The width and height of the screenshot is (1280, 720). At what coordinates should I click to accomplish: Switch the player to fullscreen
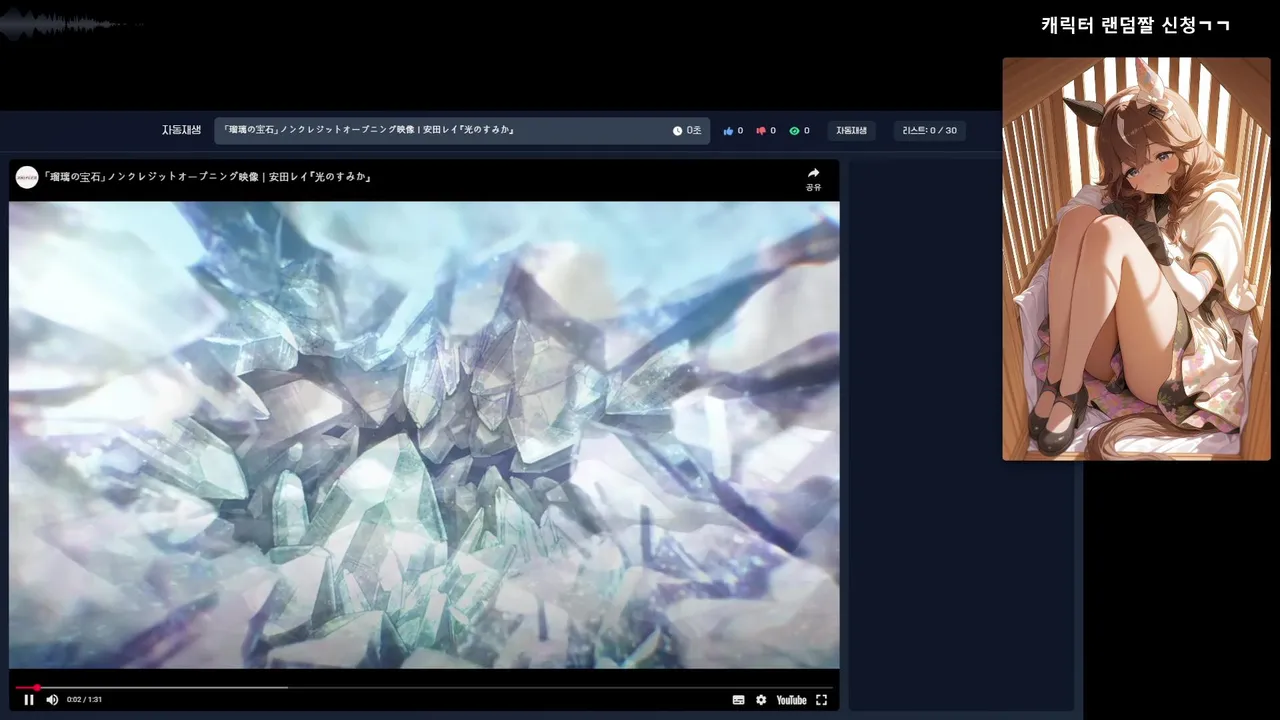(822, 700)
